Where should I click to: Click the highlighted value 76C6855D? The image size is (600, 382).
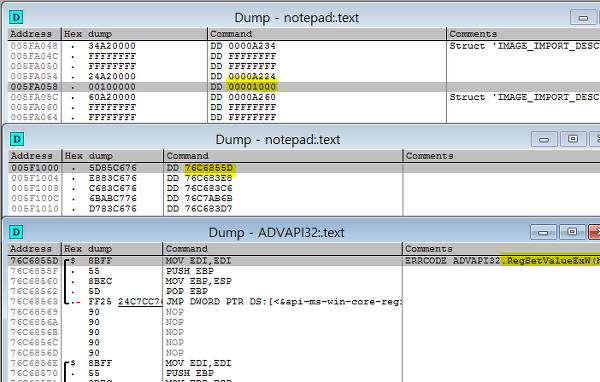click(209, 168)
